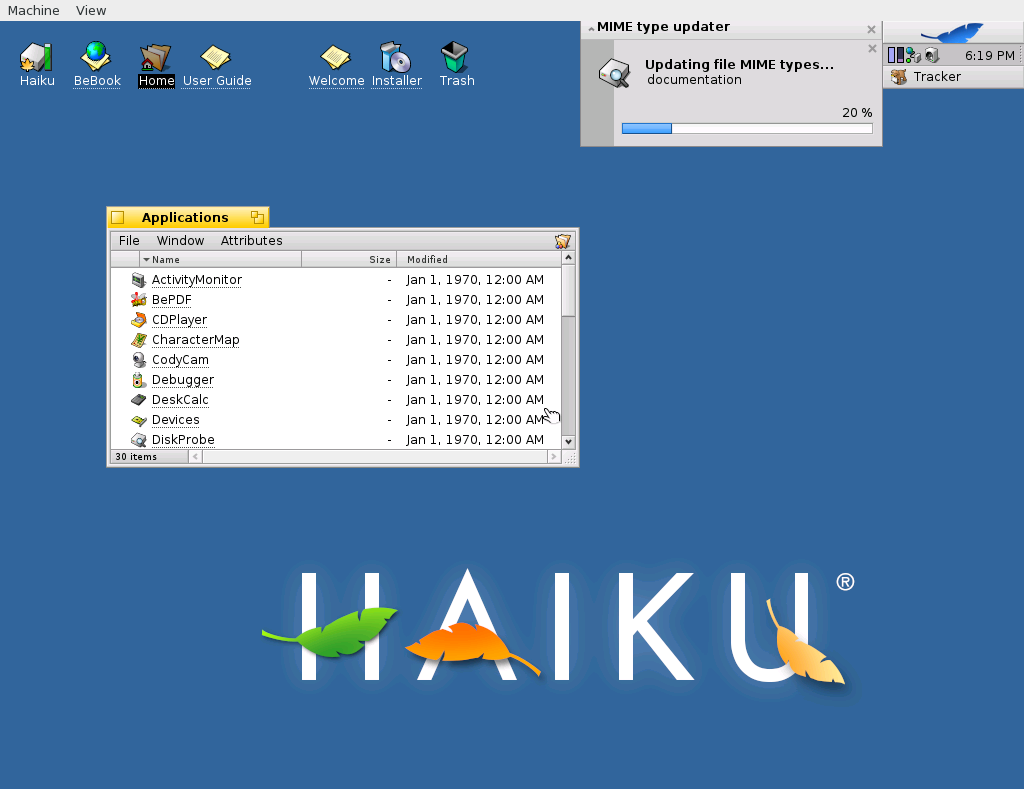
Task: Sort by the Size column header
Action: (x=349, y=259)
